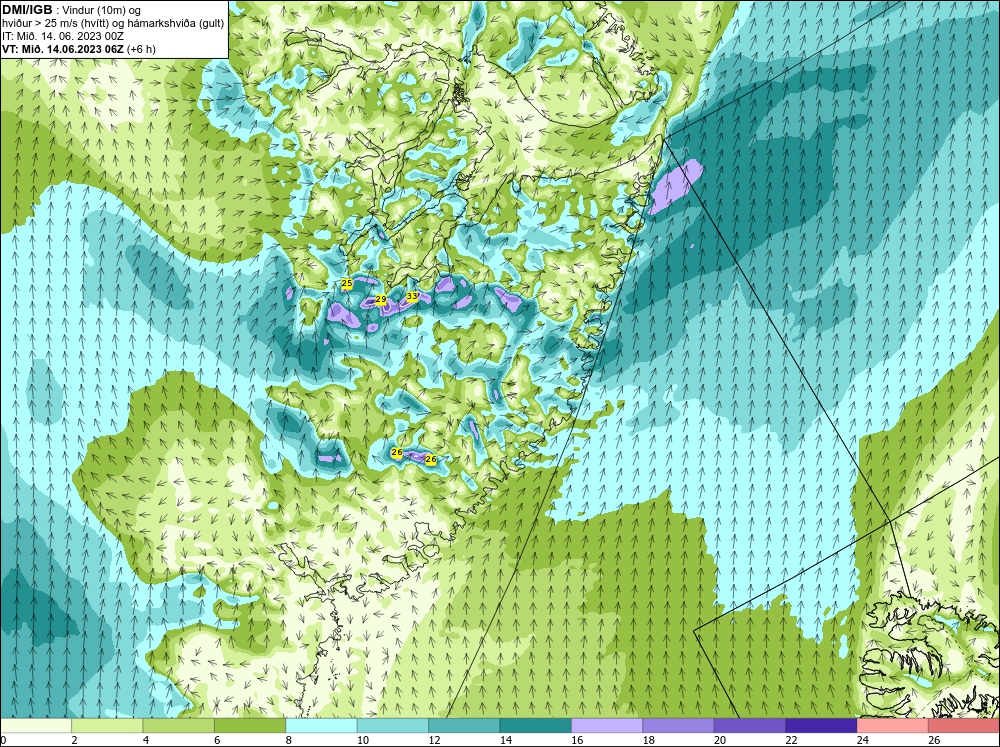
Task: Click the valid time 'VT: Mið. 14.06.2023 06Z'
Action: pos(63,49)
